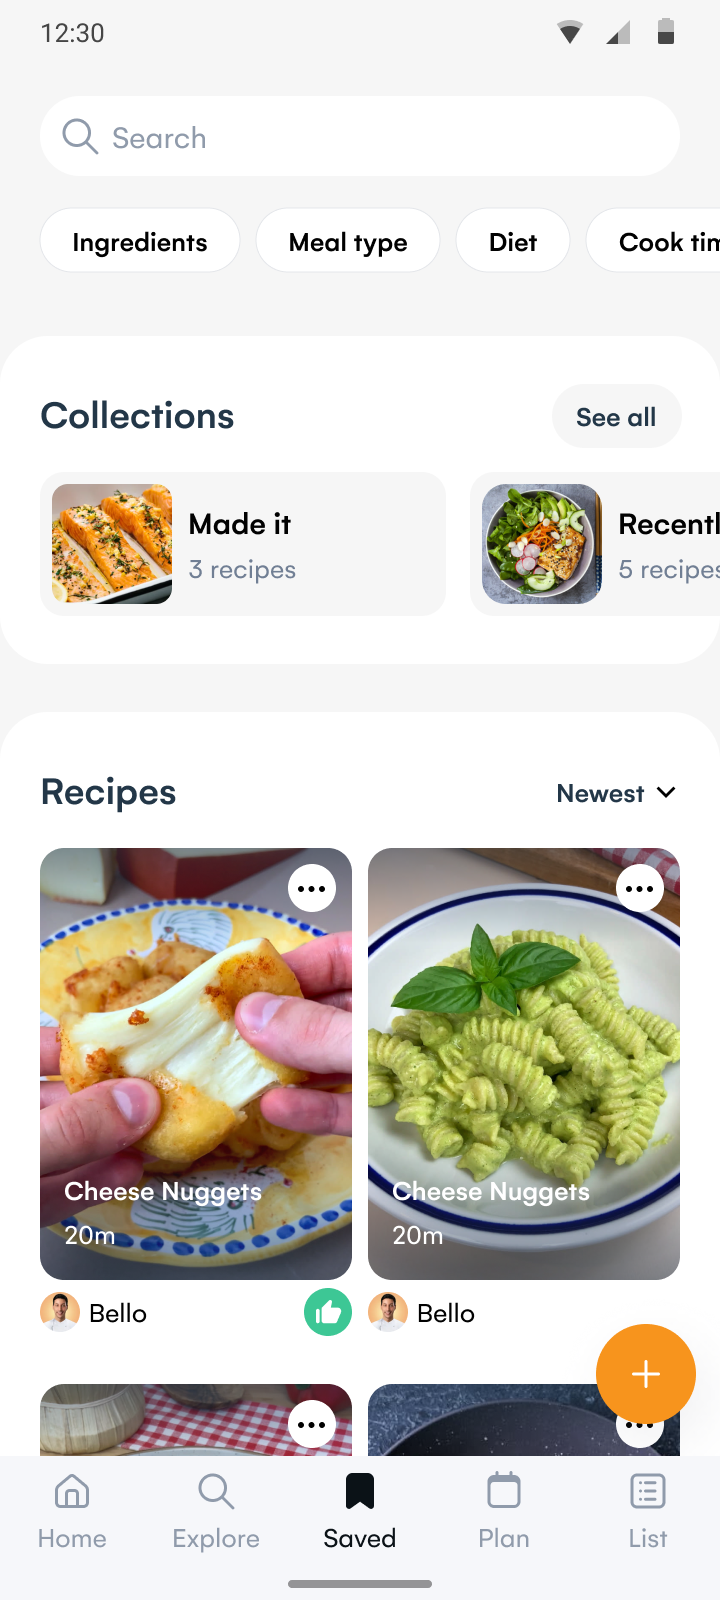Open the Meal type filter

pos(348,241)
